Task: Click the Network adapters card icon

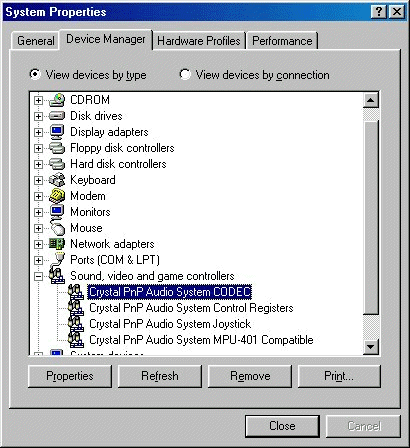Action: (57, 244)
